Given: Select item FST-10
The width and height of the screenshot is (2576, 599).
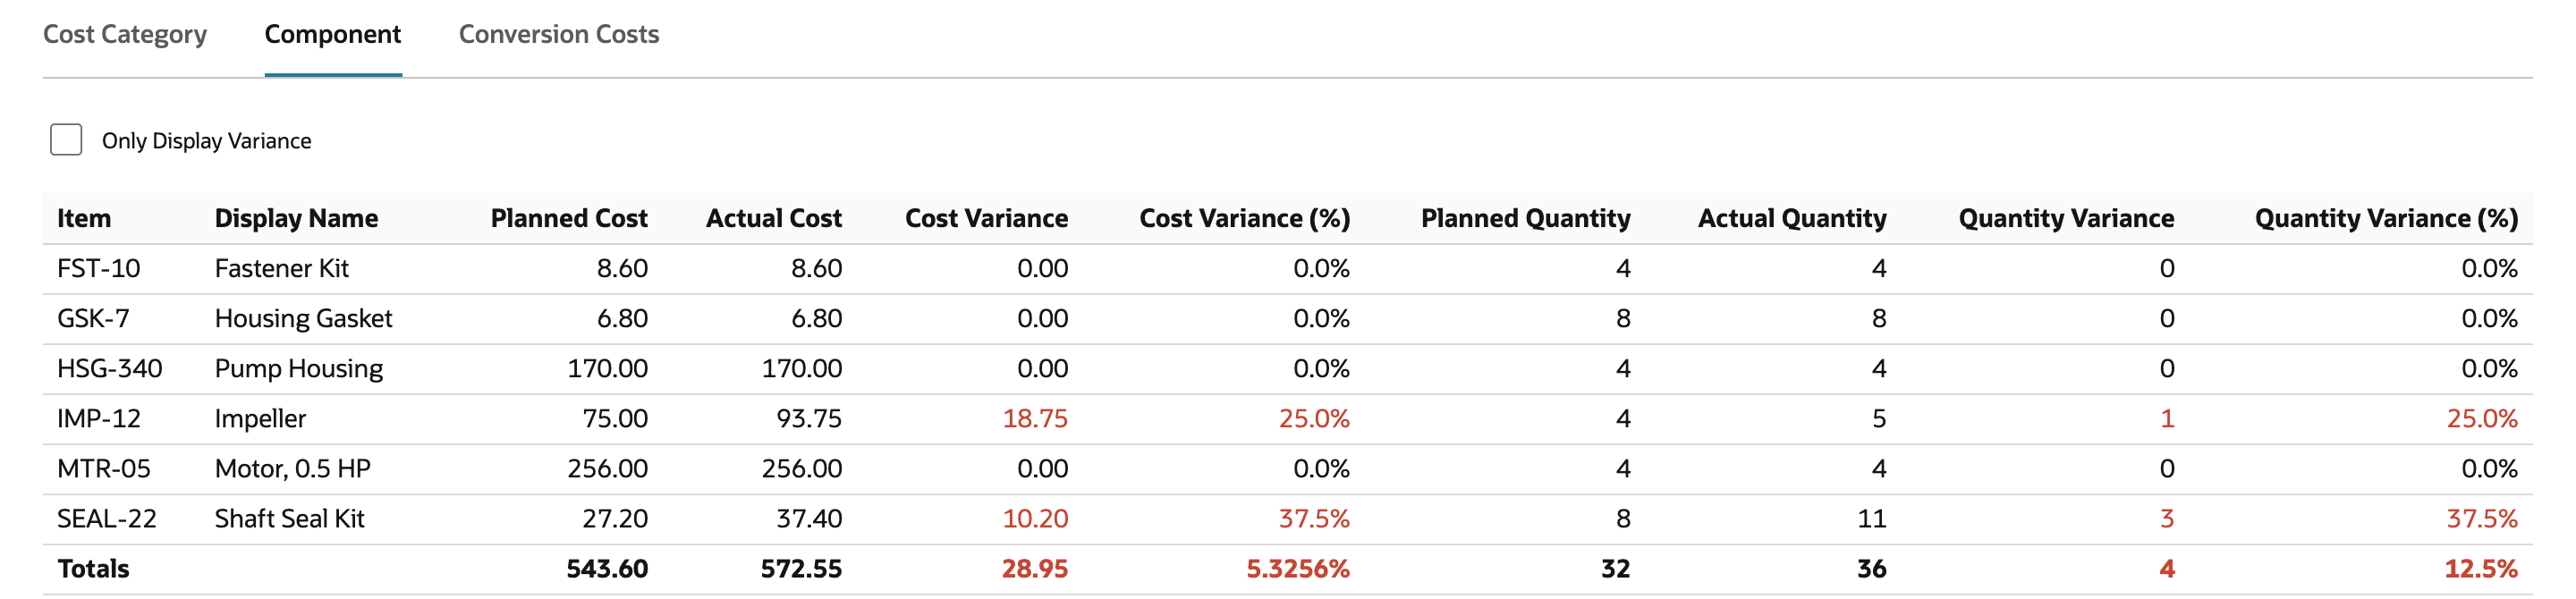Looking at the screenshot, I should [x=99, y=268].
